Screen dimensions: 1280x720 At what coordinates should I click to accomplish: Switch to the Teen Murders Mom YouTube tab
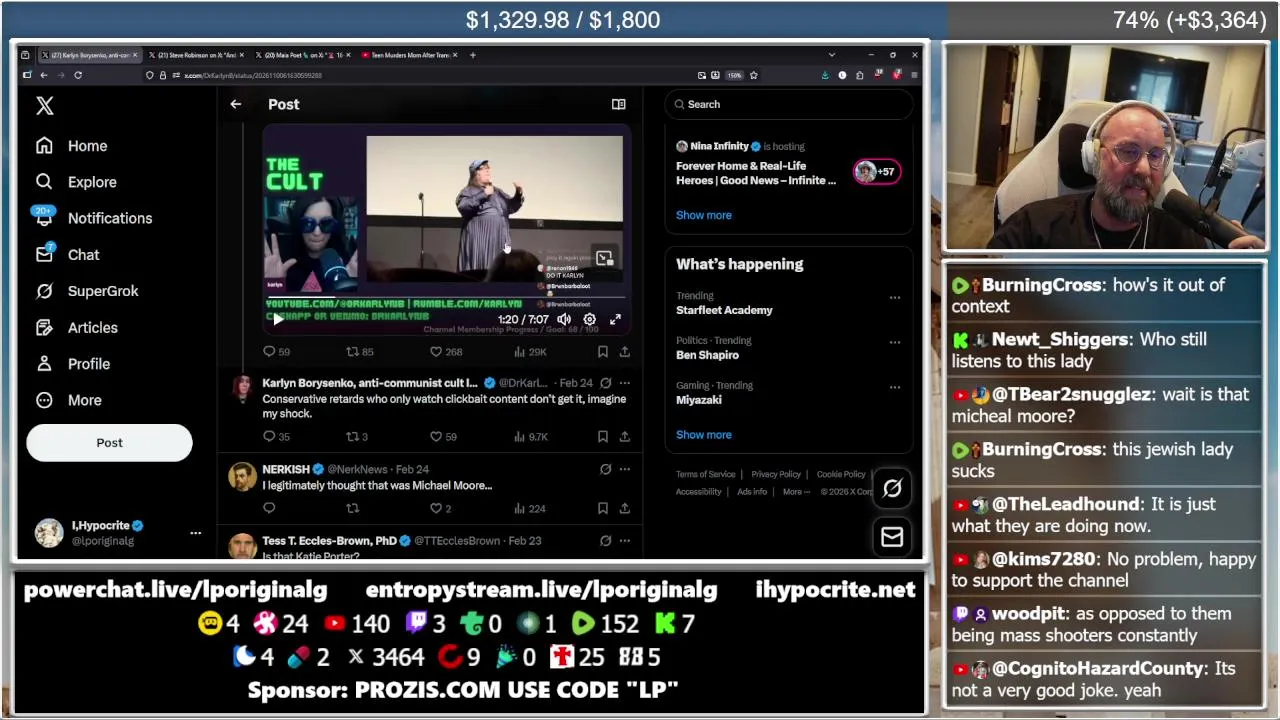tap(410, 55)
